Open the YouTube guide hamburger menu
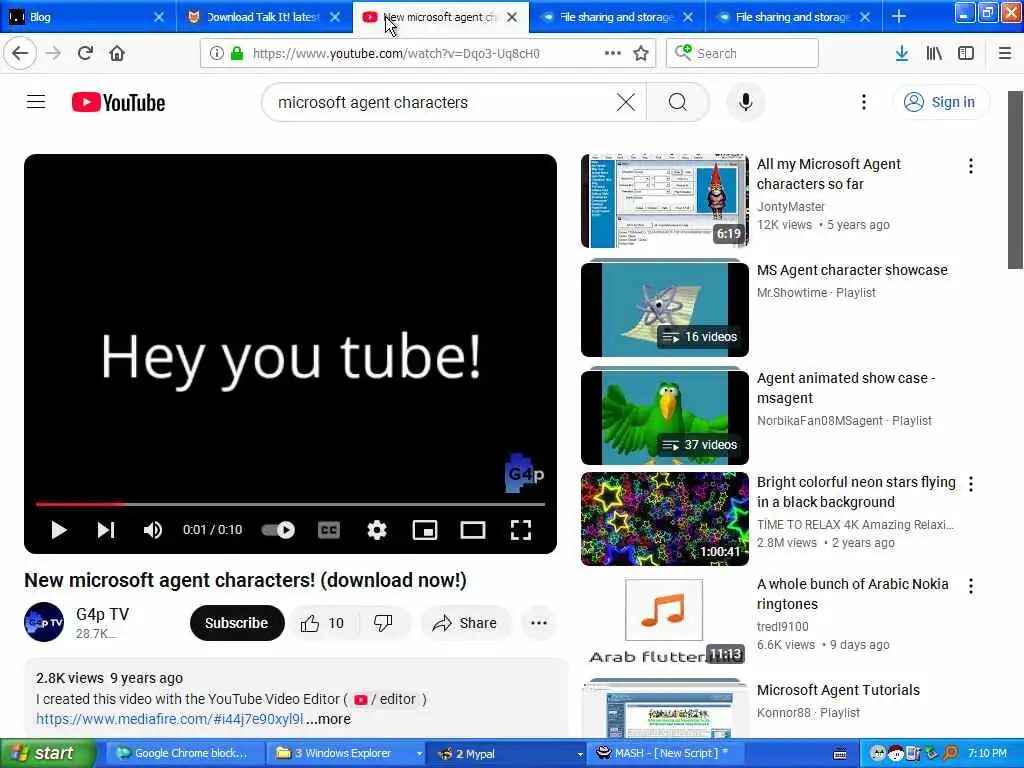The height and width of the screenshot is (768, 1024). (36, 103)
